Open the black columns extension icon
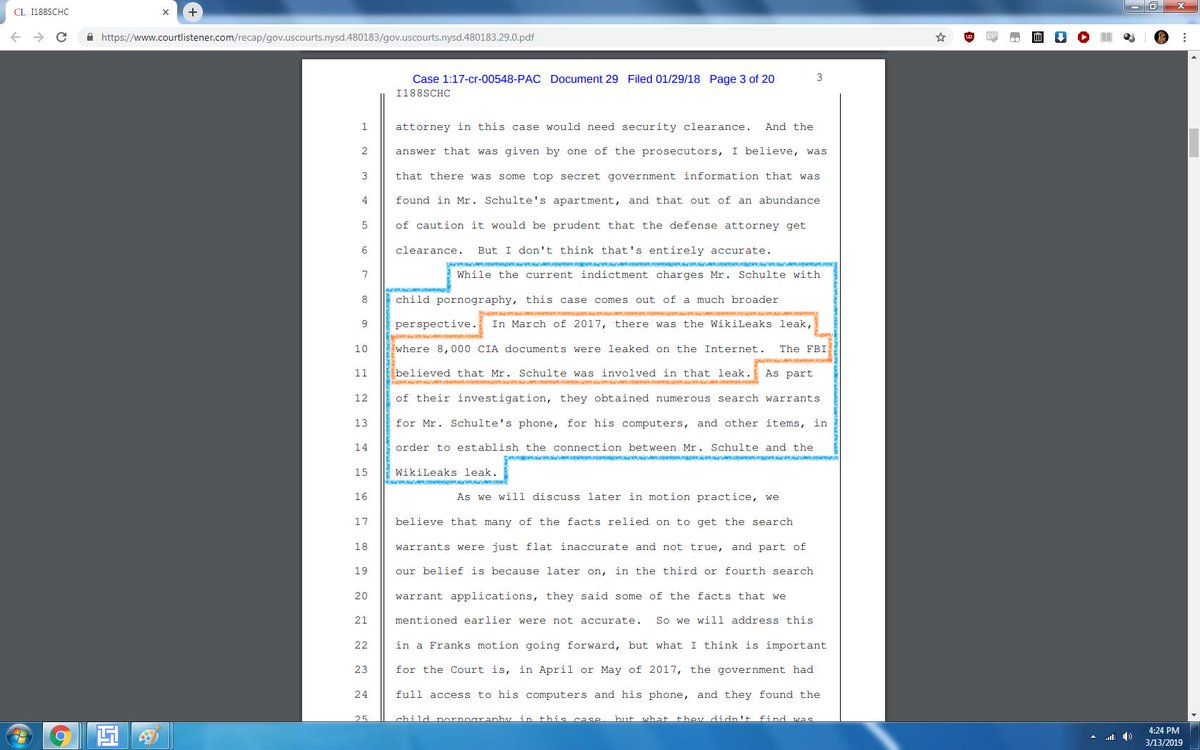This screenshot has height=750, width=1200. click(1037, 37)
